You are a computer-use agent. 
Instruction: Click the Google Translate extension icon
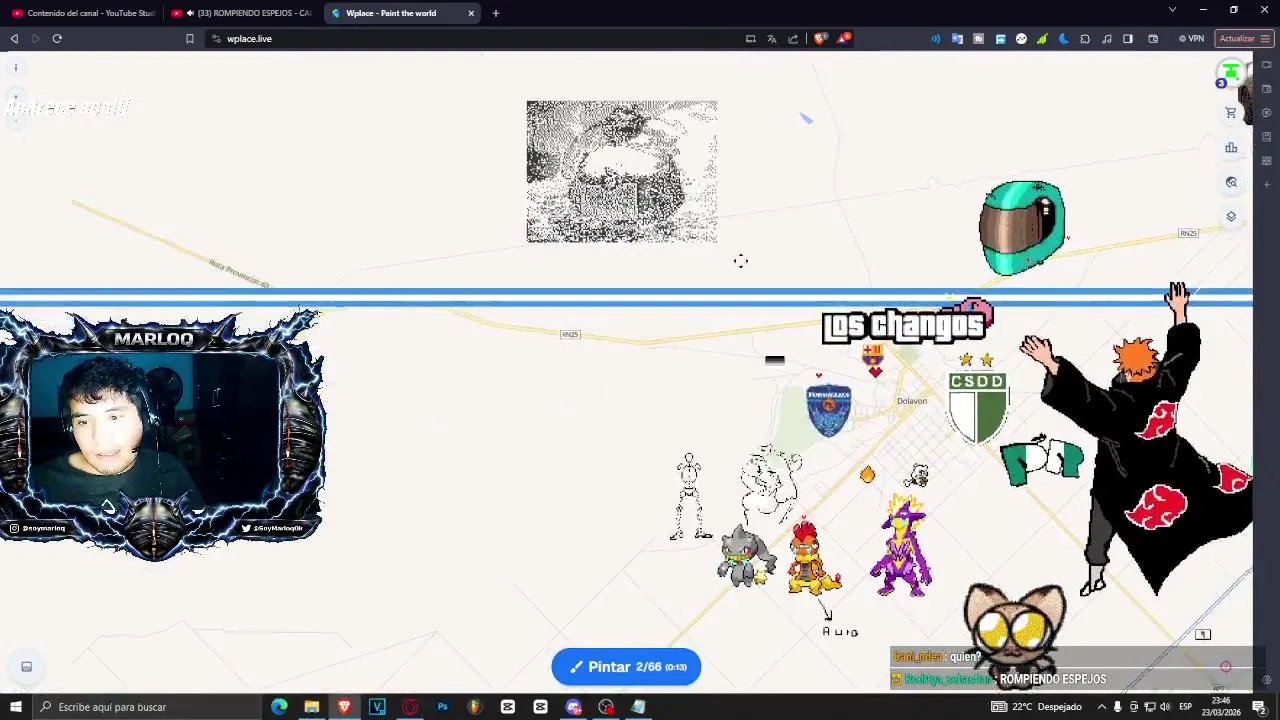[x=957, y=39]
